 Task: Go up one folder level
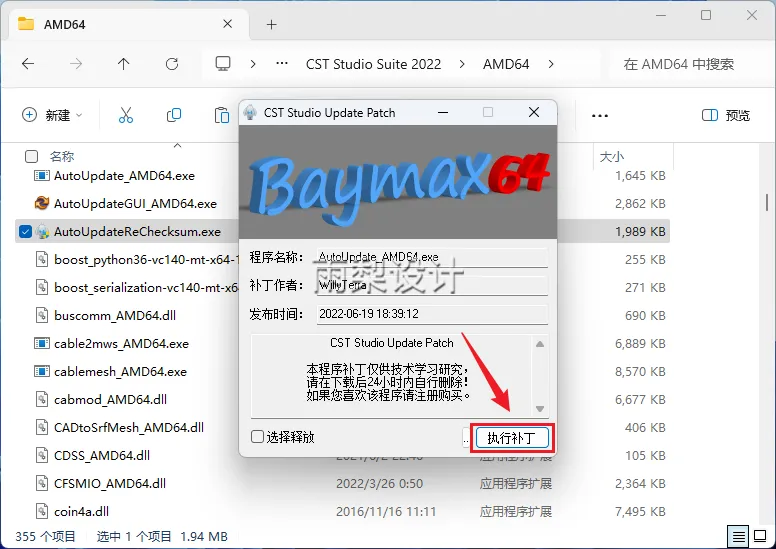[x=124, y=64]
